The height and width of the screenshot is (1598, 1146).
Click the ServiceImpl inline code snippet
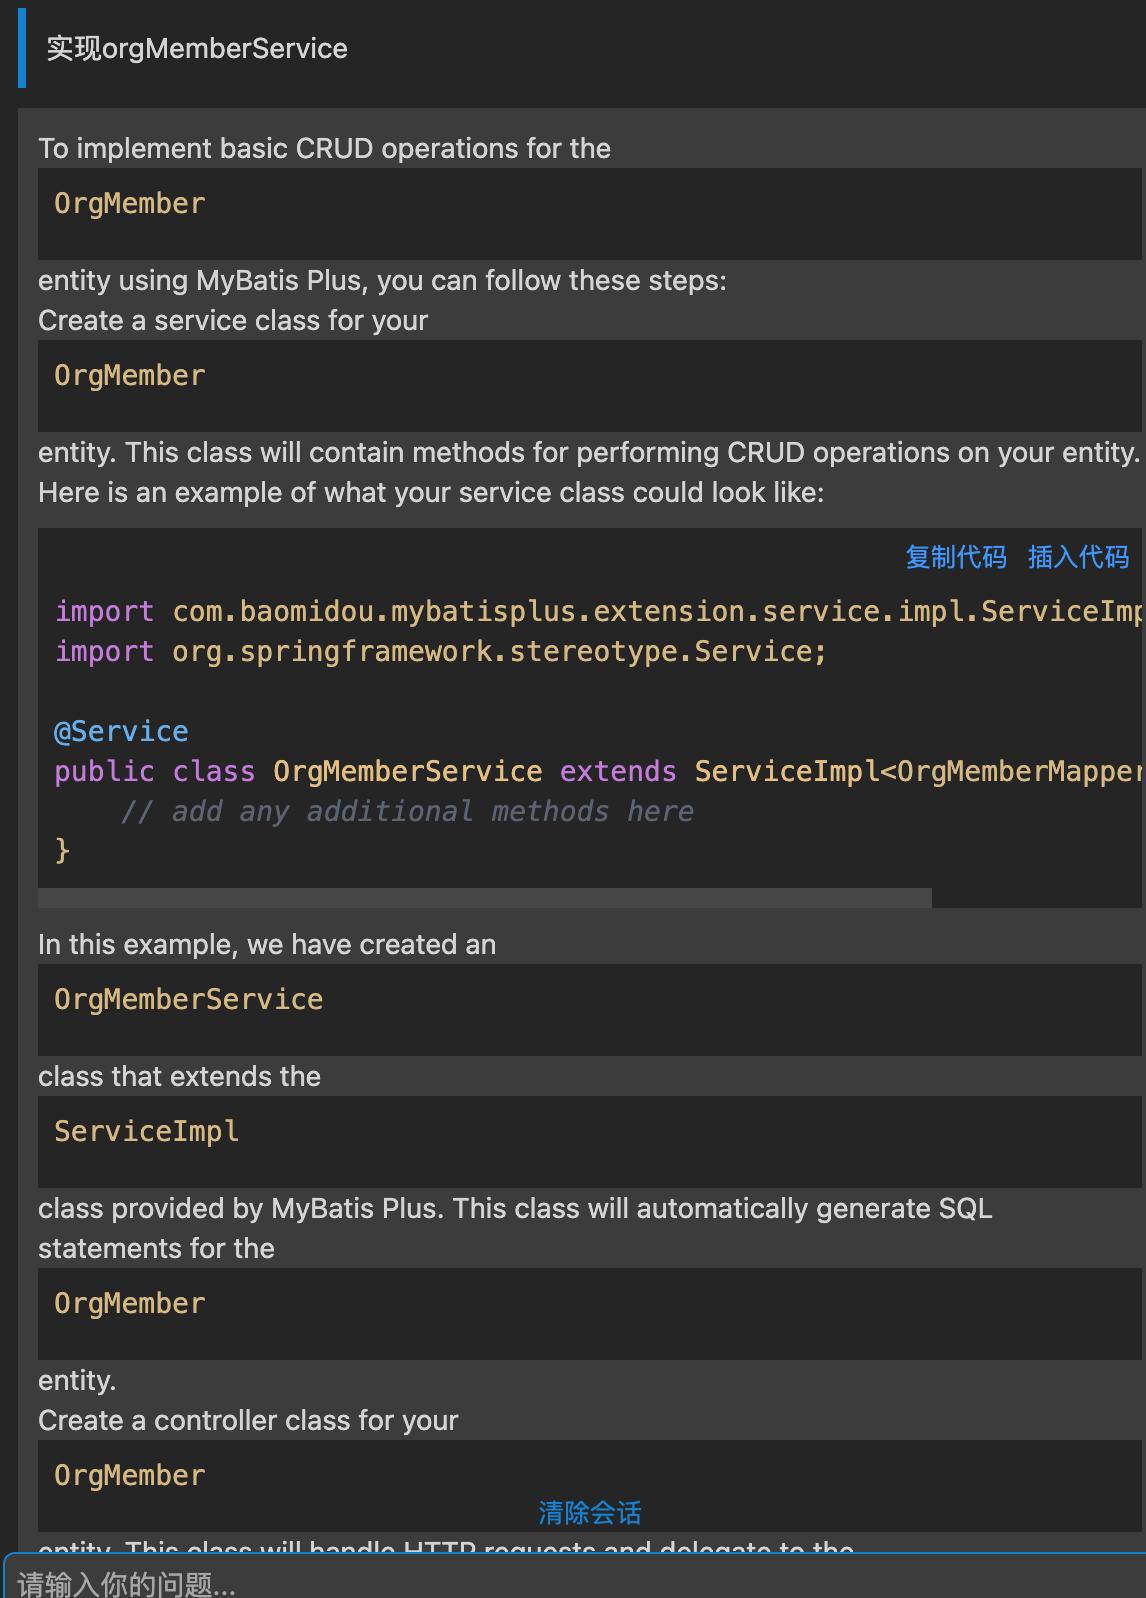click(147, 1131)
